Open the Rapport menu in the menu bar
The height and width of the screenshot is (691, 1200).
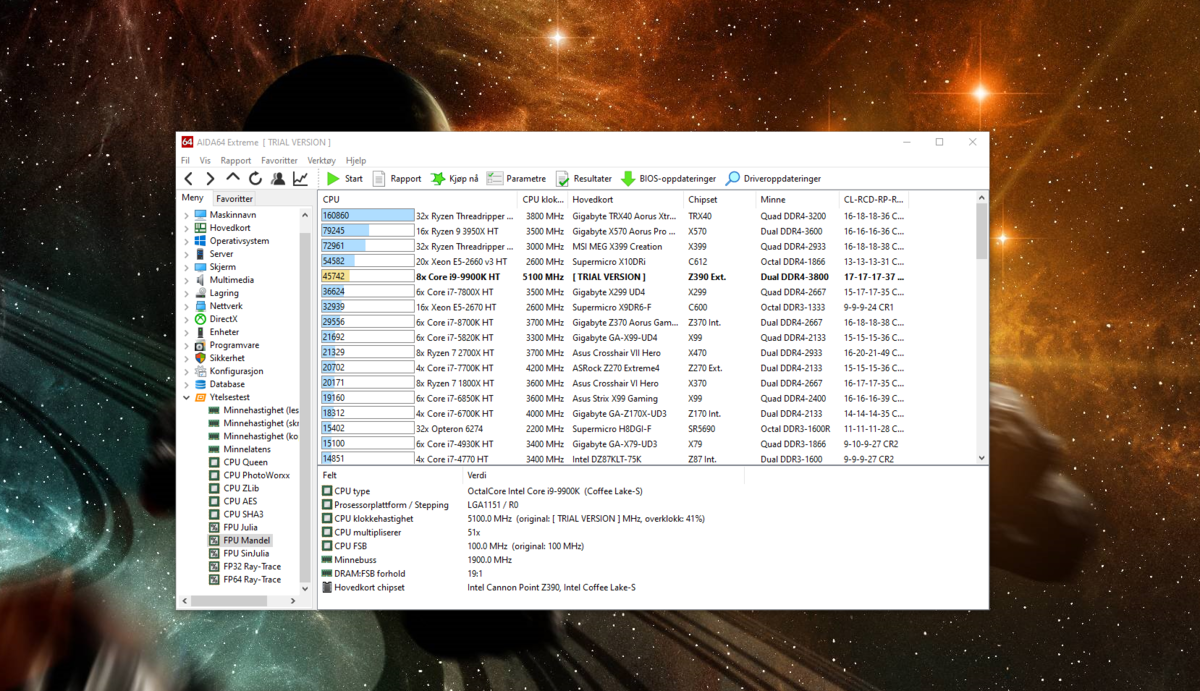tap(236, 160)
